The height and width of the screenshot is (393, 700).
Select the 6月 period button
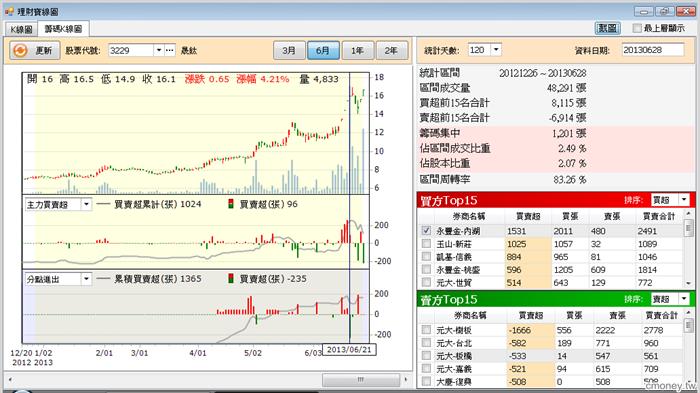pos(323,50)
